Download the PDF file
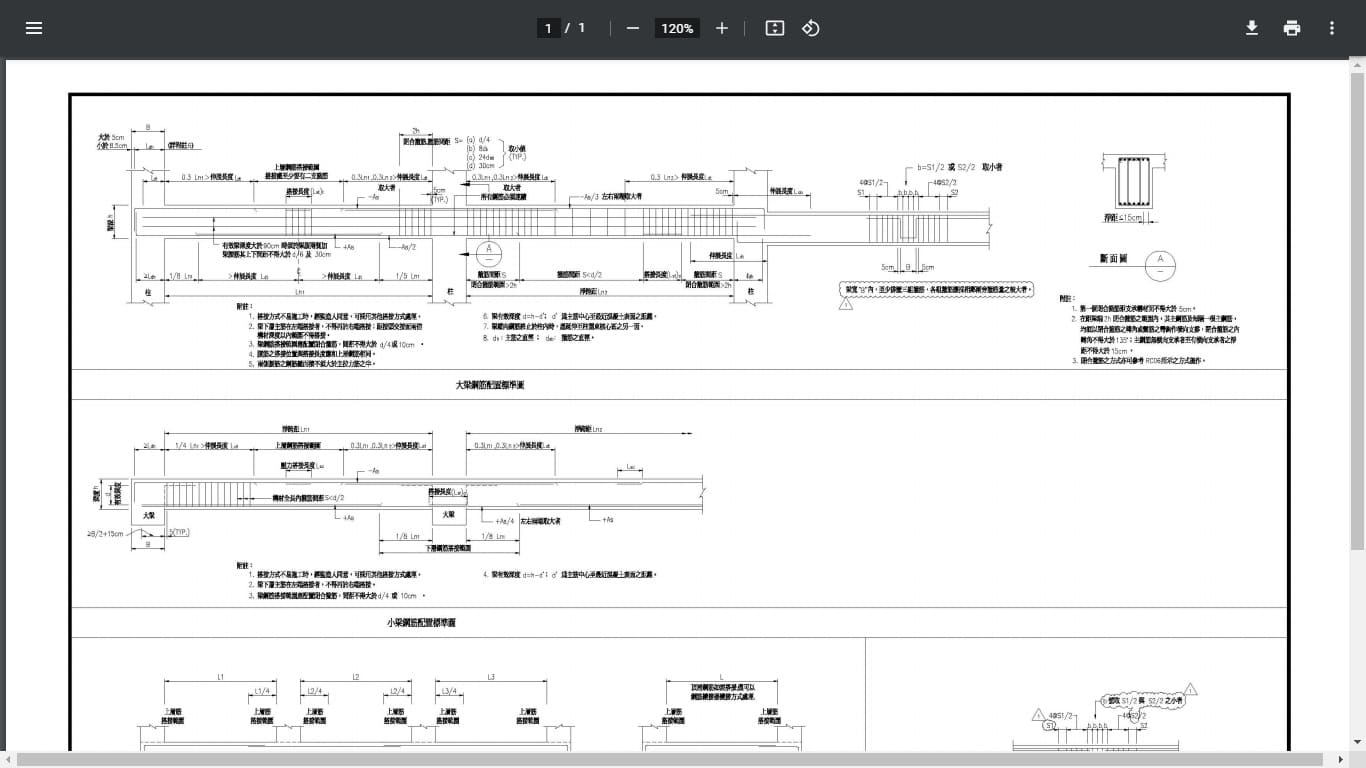This screenshot has height=768, width=1366. pos(1251,28)
